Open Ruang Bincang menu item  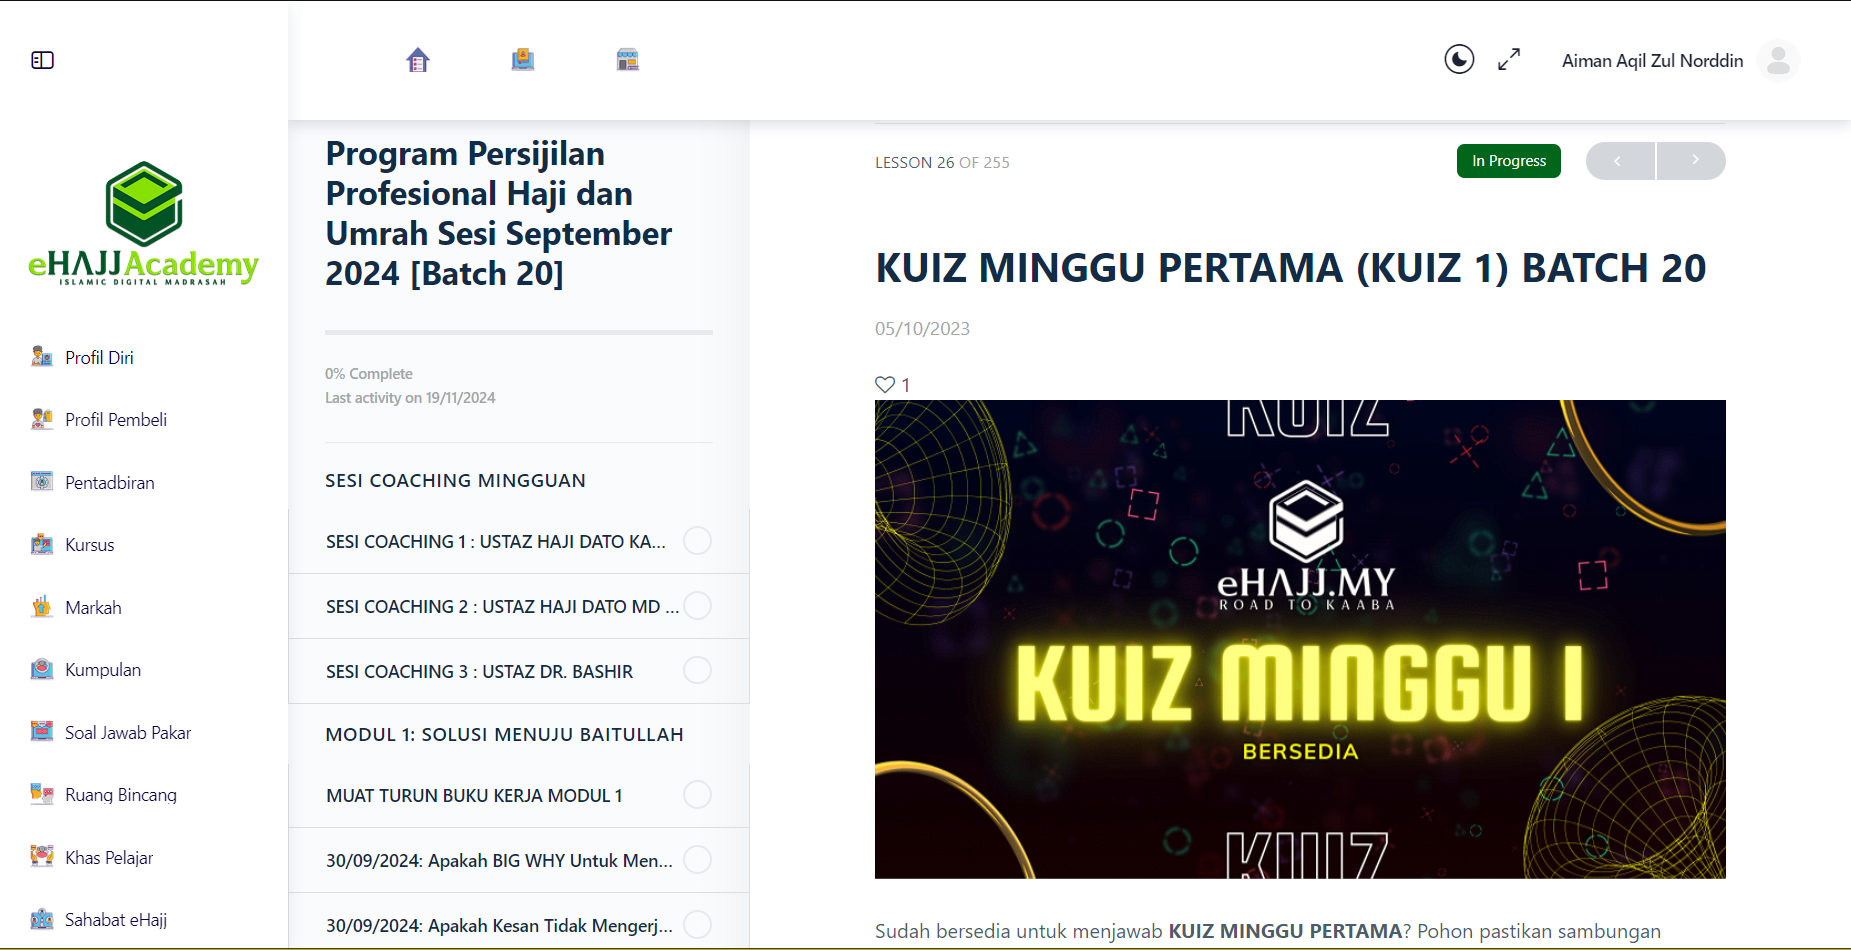click(121, 795)
